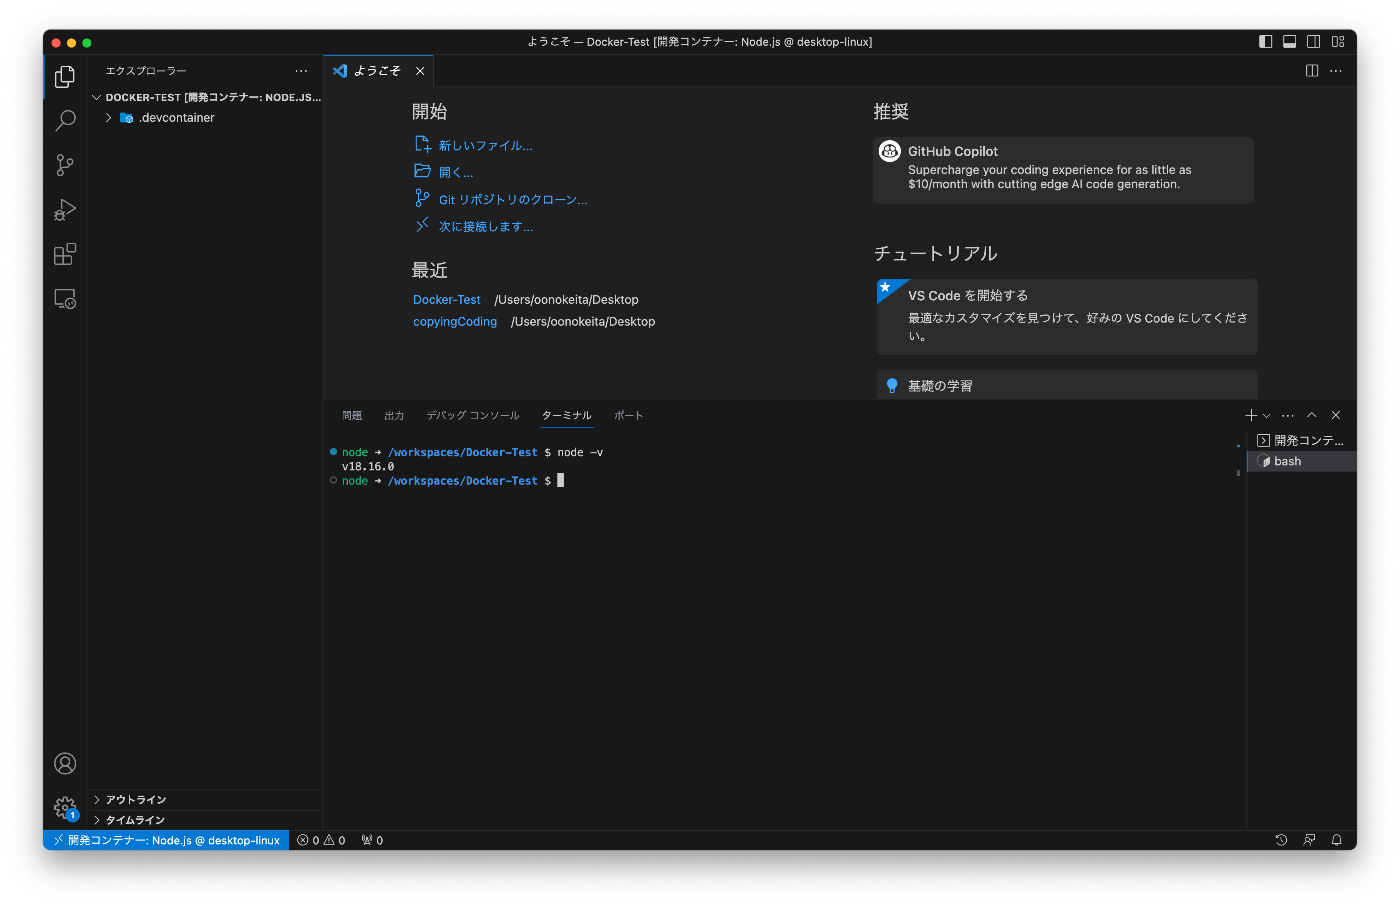Open the Accounts menu icon

pyautogui.click(x=65, y=764)
